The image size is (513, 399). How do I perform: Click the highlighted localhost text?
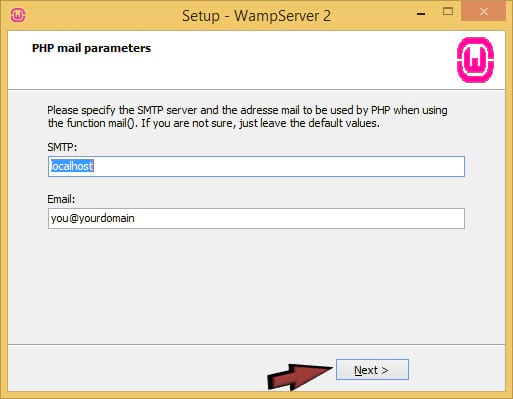72,166
